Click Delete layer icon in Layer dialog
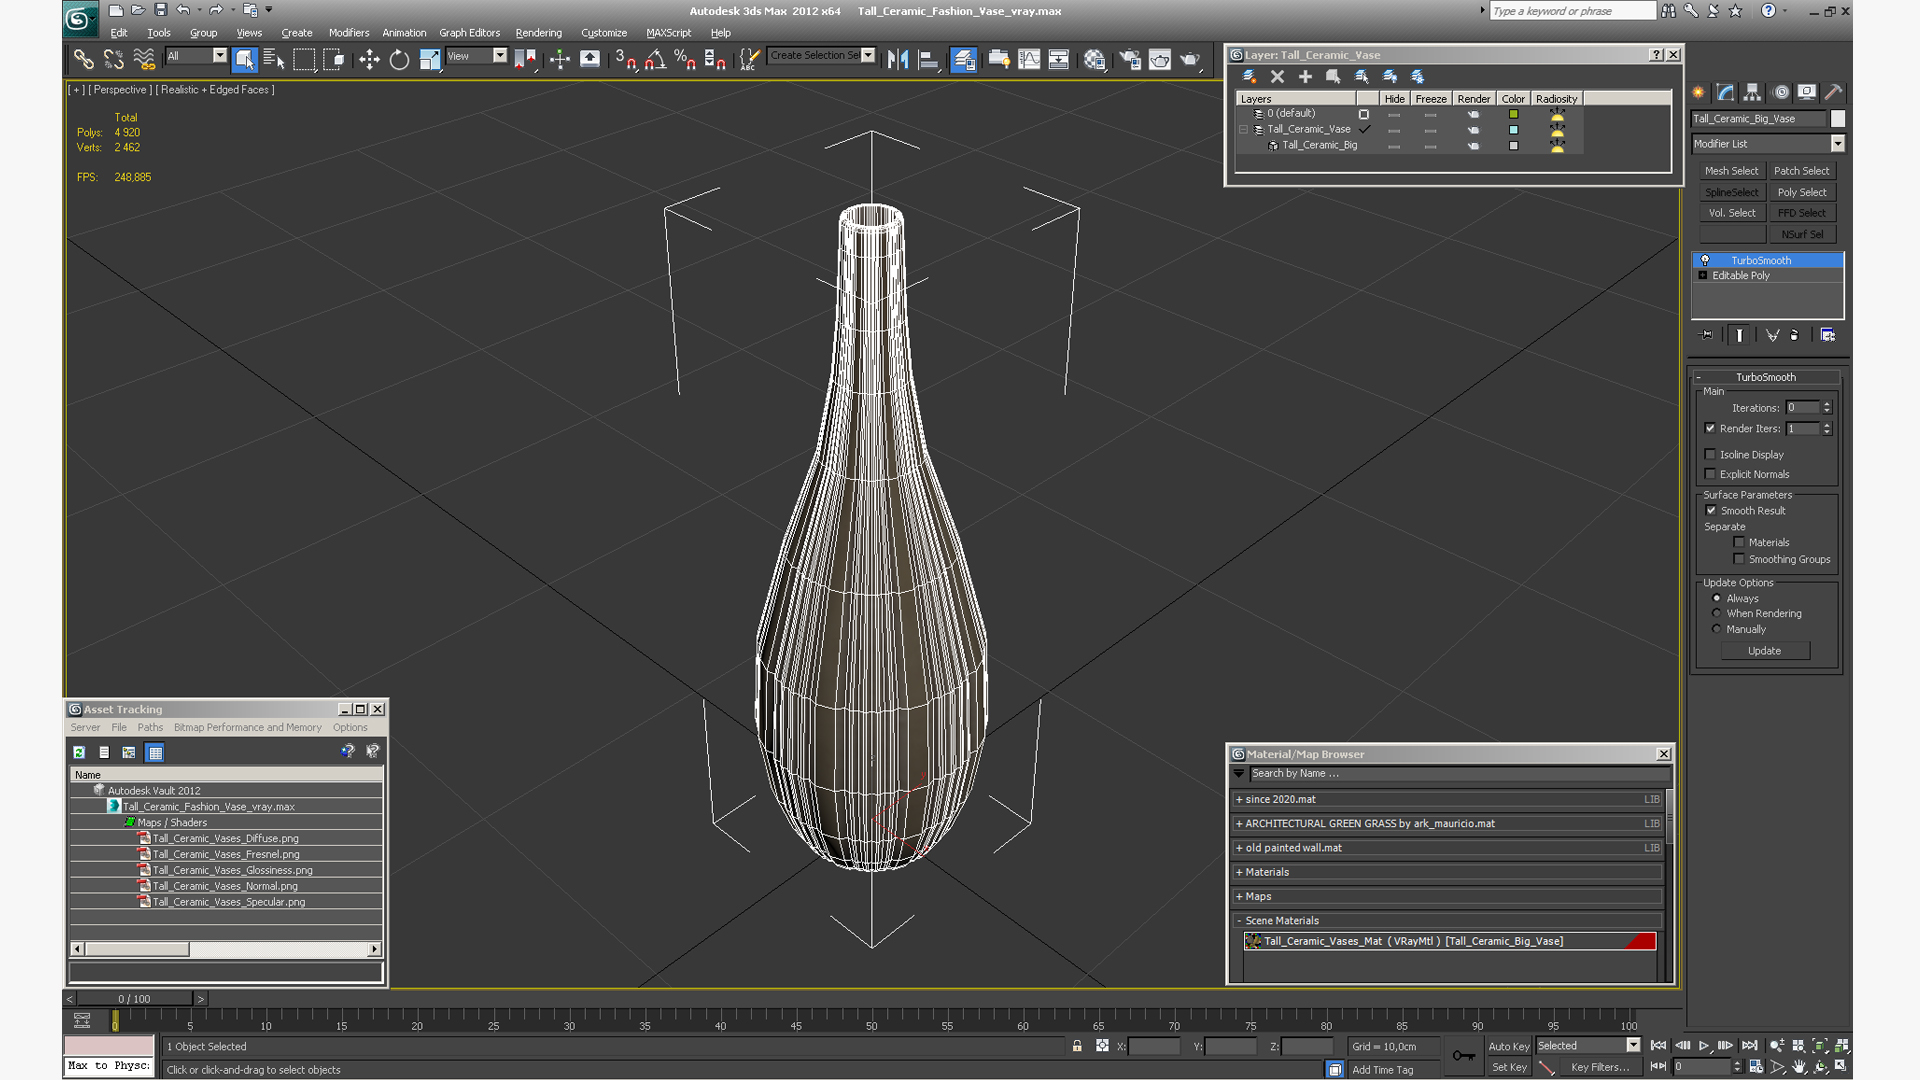Image resolution: width=1920 pixels, height=1080 pixels. pyautogui.click(x=1277, y=76)
